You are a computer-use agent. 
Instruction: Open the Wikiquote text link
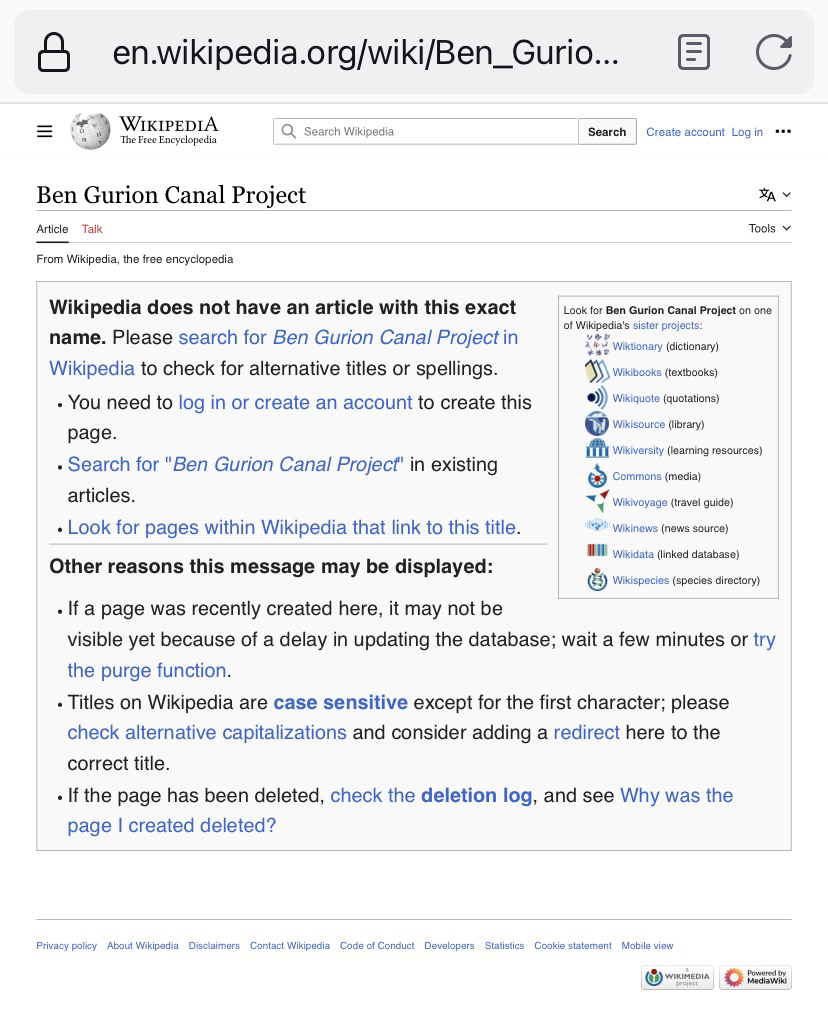pyautogui.click(x=636, y=398)
